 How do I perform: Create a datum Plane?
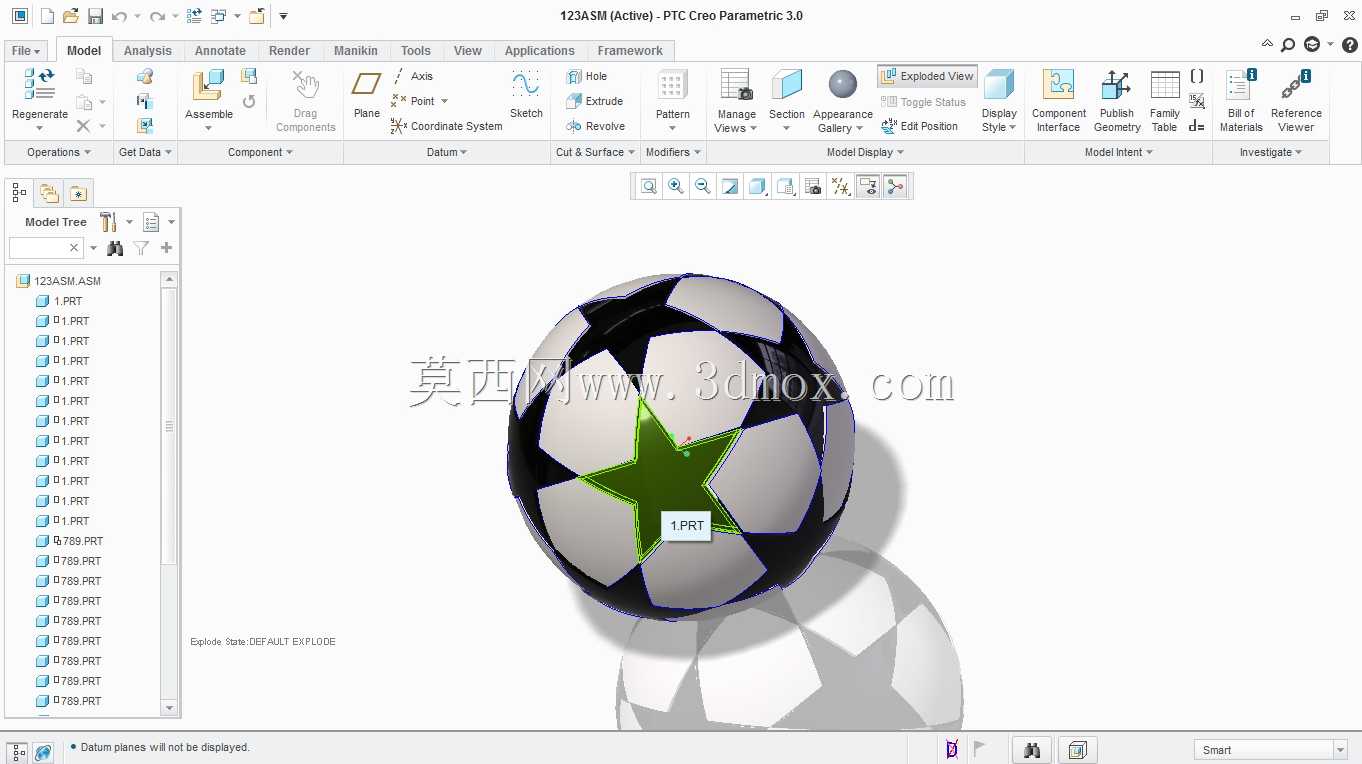[367, 94]
